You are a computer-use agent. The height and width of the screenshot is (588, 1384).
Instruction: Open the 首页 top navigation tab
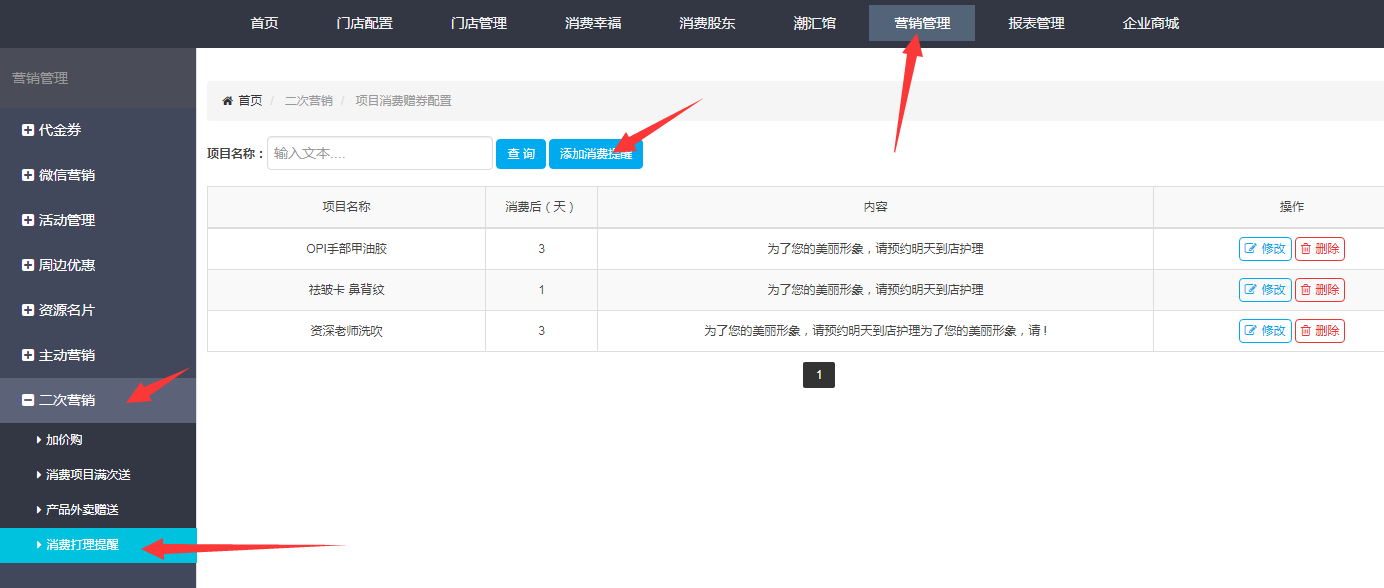pos(264,23)
